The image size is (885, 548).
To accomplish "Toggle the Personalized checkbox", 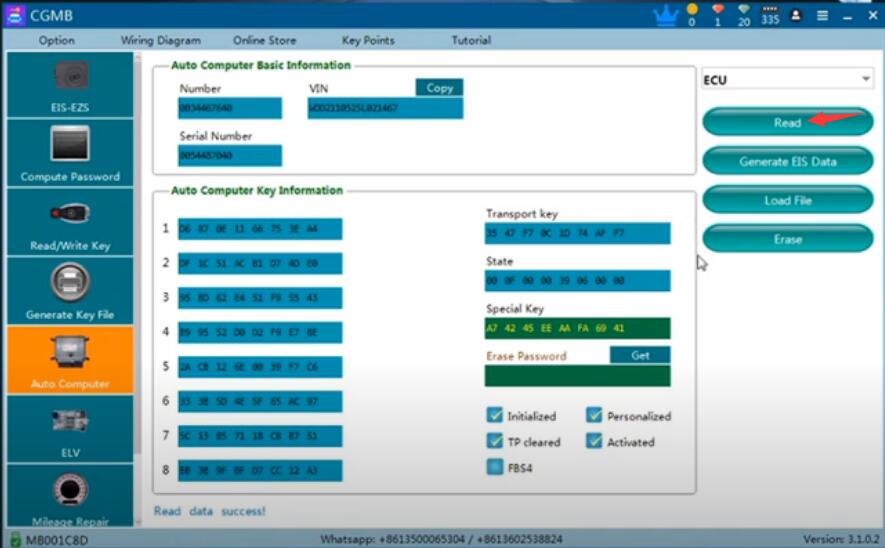I will coord(594,415).
